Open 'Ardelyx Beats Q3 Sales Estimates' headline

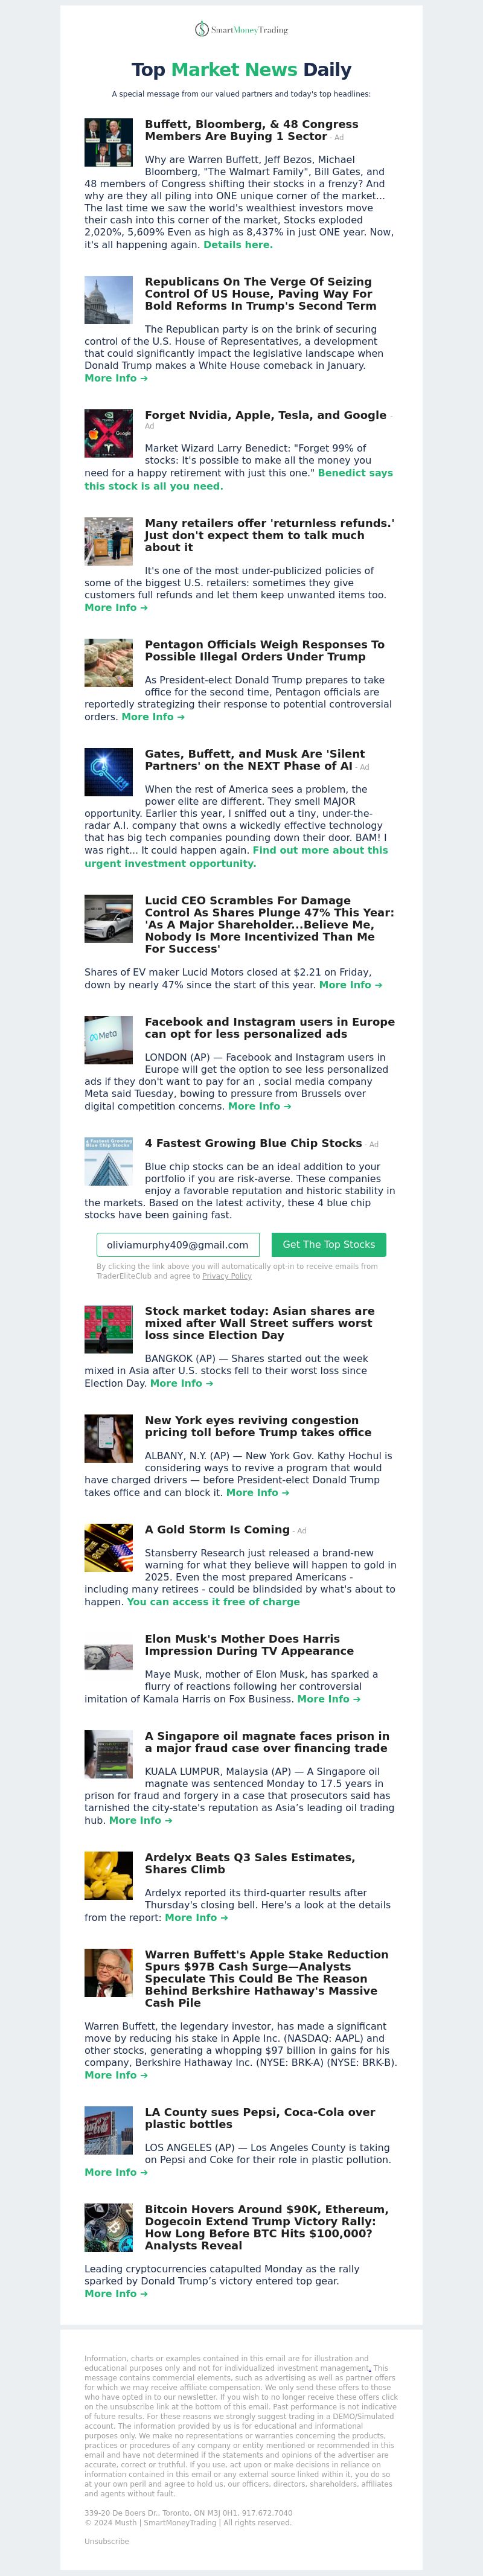pyautogui.click(x=250, y=1863)
